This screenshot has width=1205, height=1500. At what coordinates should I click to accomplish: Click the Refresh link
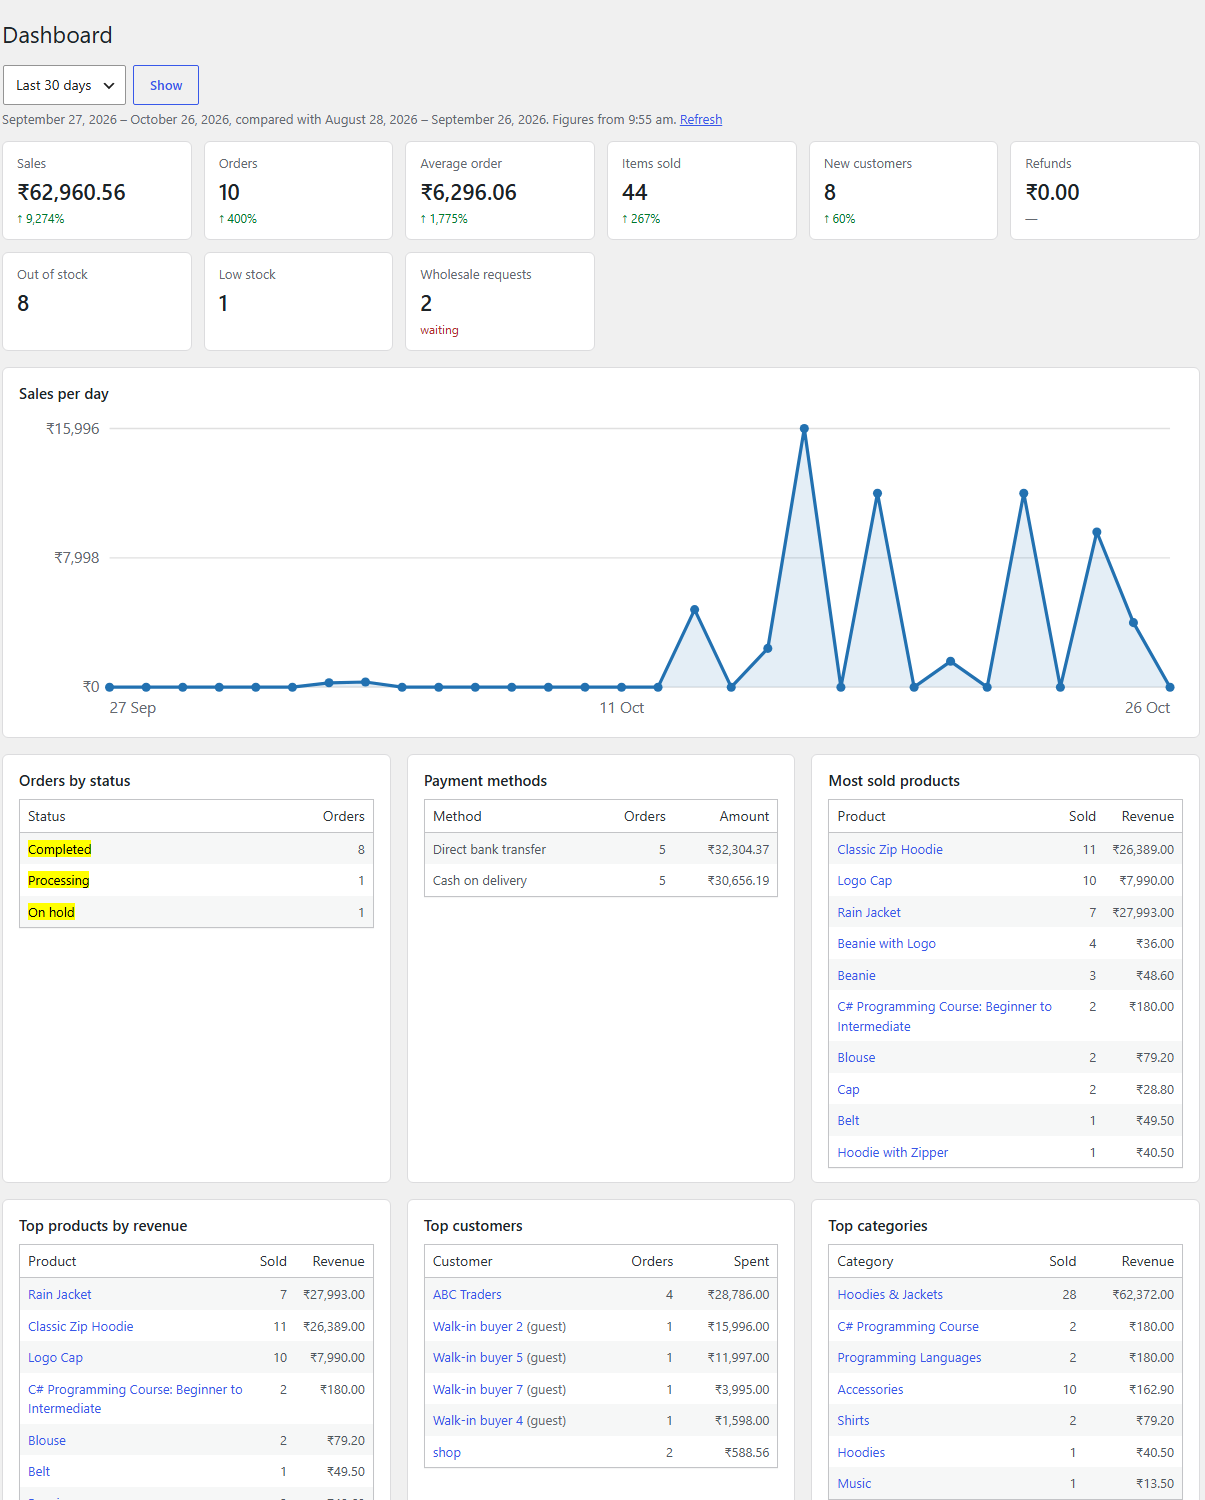point(701,119)
